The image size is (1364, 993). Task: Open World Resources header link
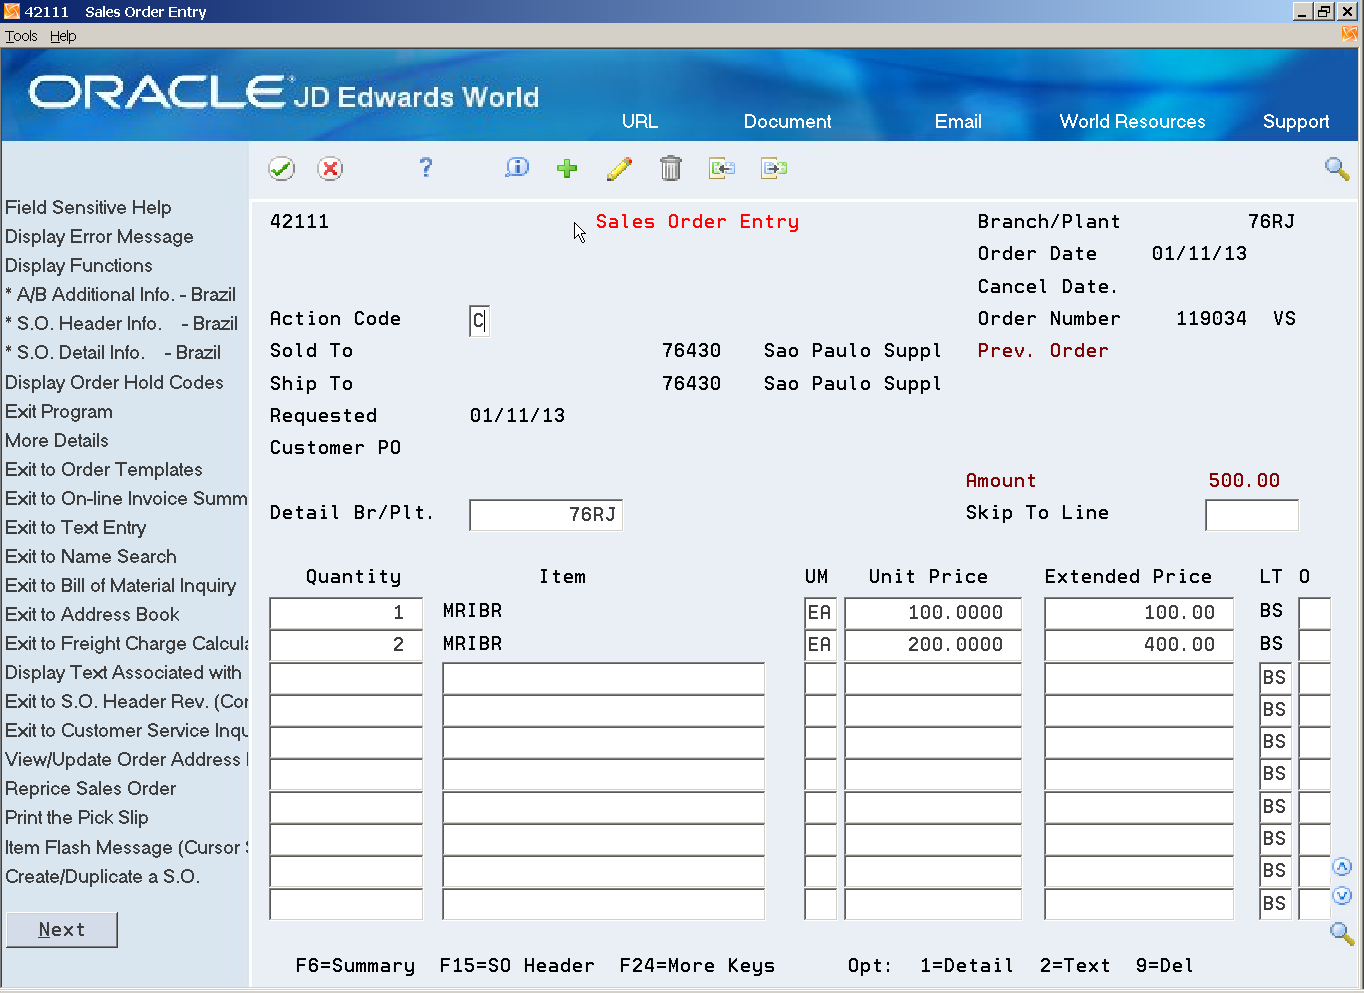[x=1132, y=121]
